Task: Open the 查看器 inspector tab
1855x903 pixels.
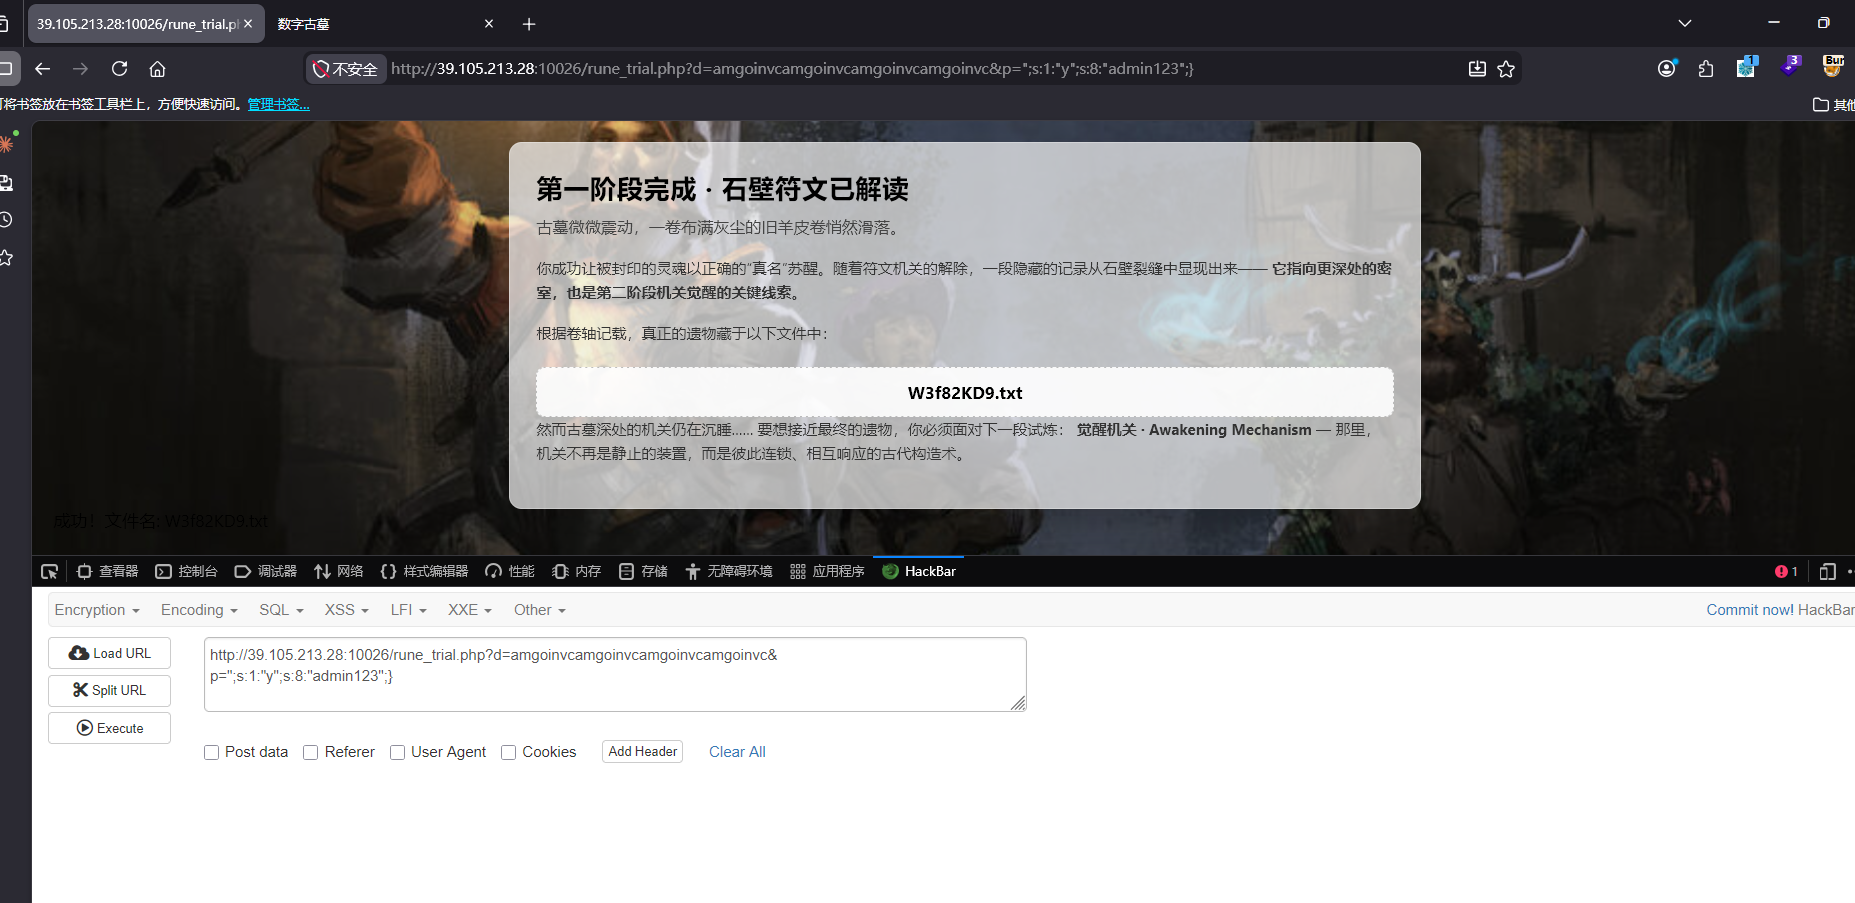Action: coord(108,571)
